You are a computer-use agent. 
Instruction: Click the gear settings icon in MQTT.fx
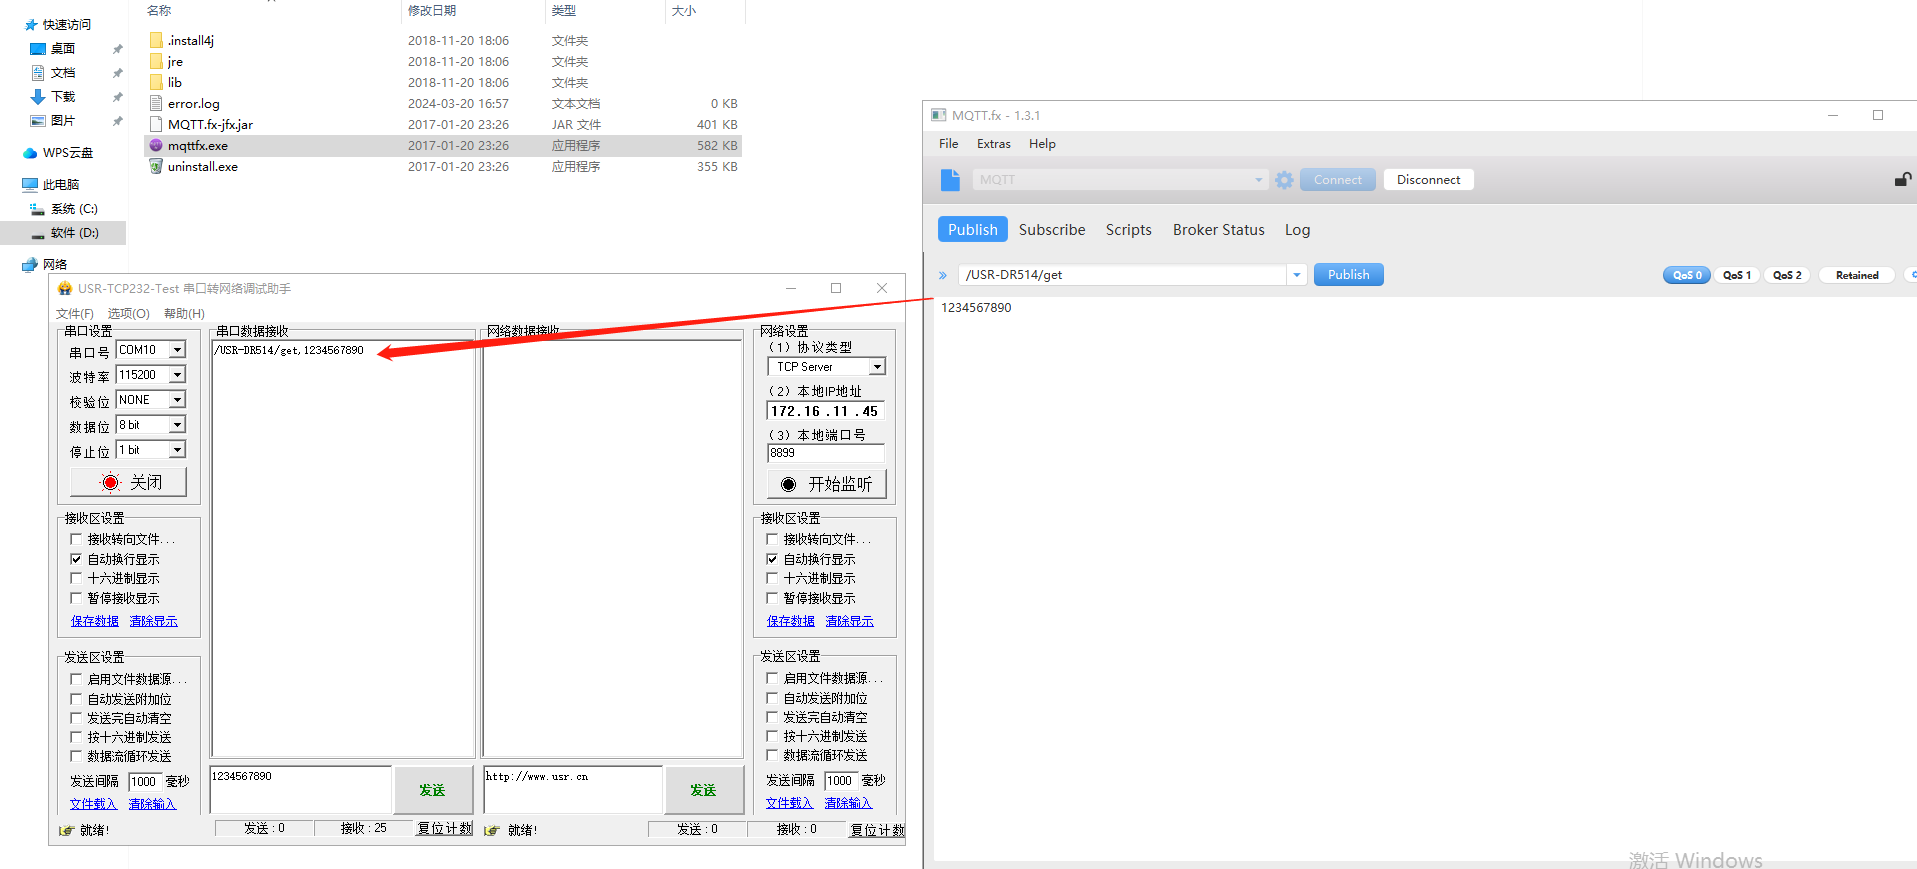1284,180
